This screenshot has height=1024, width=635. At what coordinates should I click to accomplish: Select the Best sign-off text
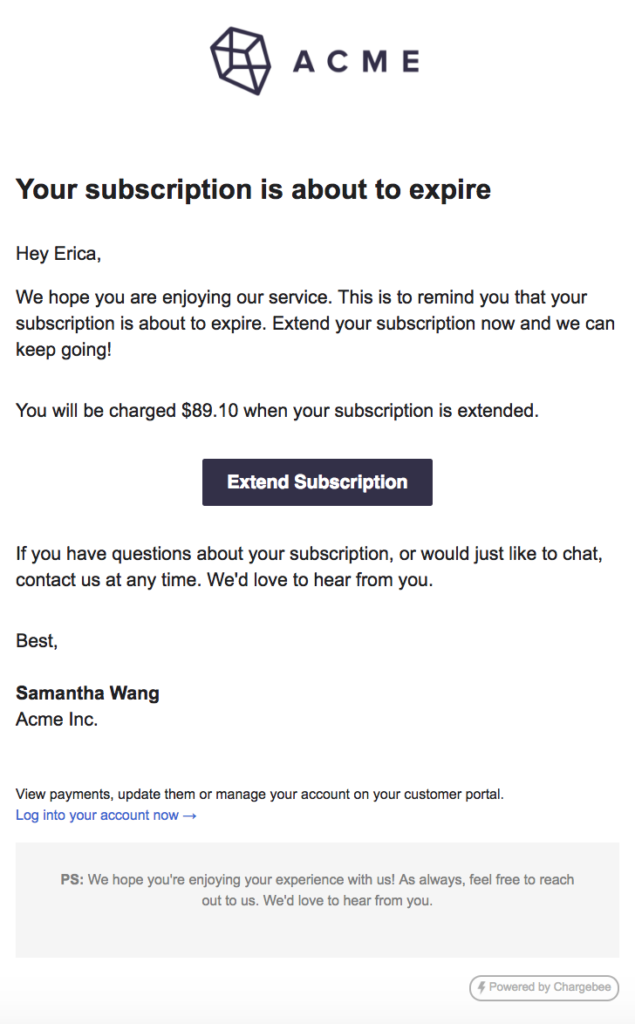[x=35, y=641]
